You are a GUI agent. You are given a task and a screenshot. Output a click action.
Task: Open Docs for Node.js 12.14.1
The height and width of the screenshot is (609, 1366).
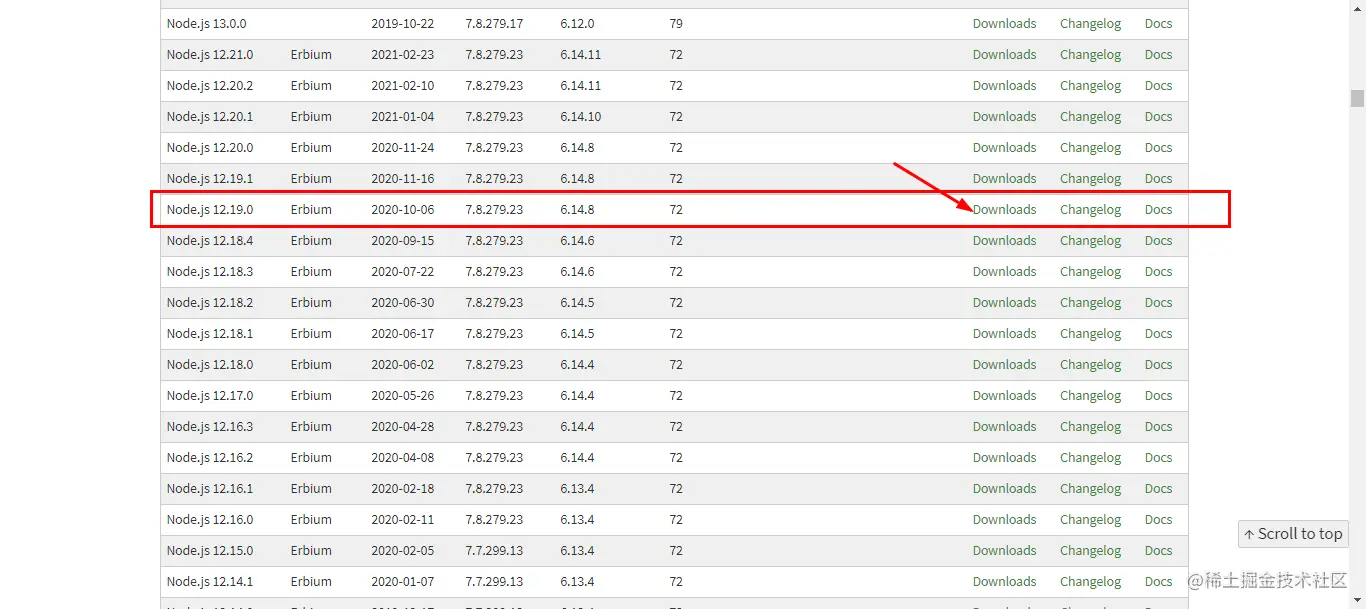[x=1158, y=582]
